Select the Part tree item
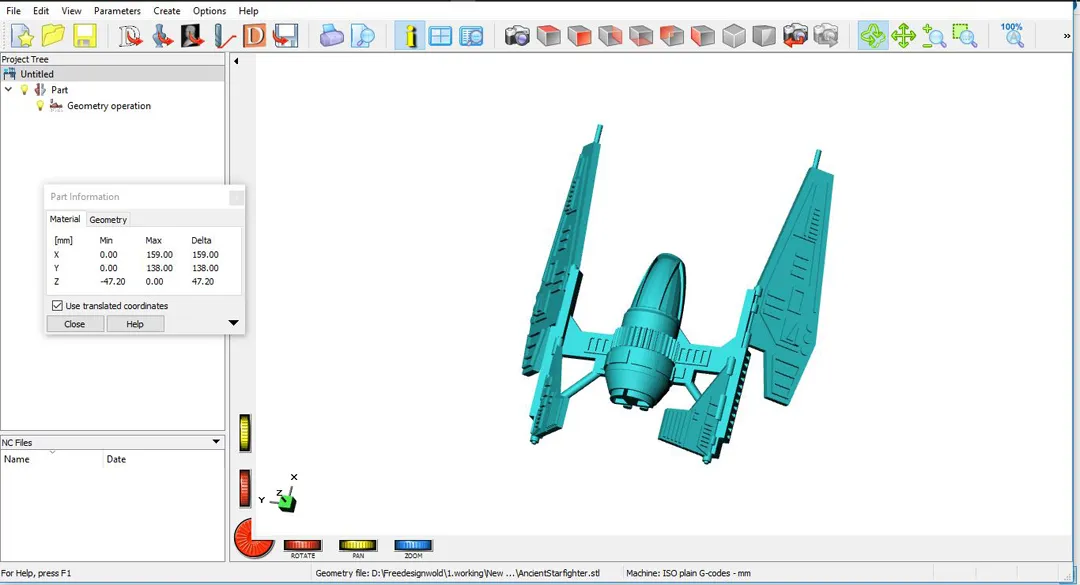 [59, 90]
